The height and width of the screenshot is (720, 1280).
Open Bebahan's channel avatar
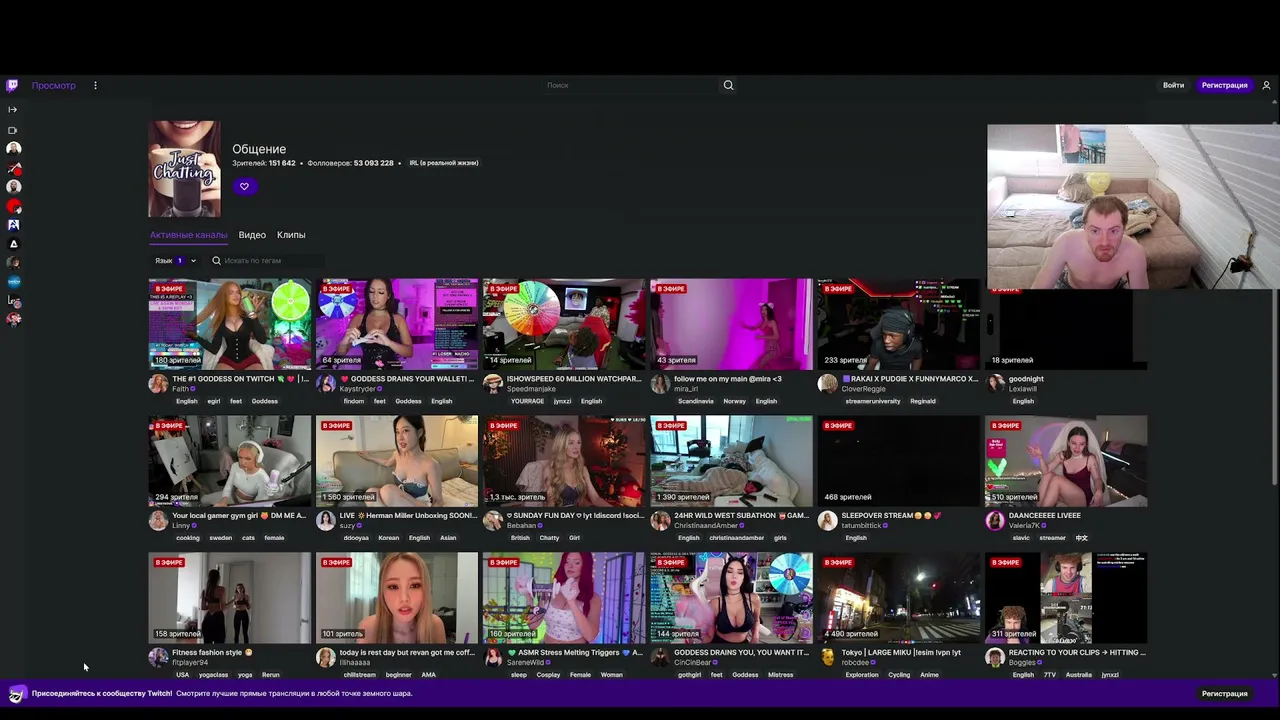tap(492, 521)
